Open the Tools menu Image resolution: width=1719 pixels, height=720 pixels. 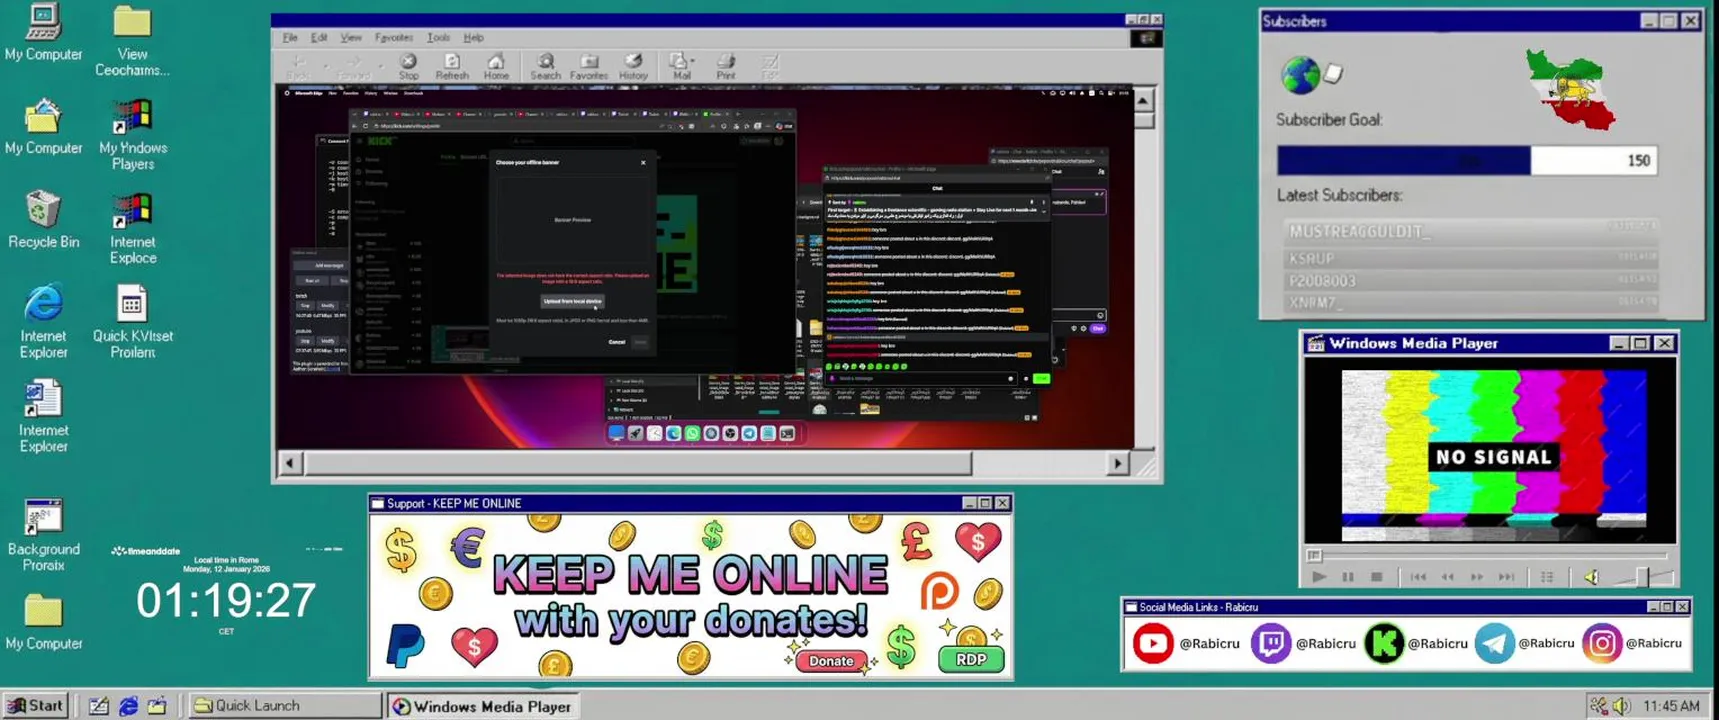pyautogui.click(x=438, y=38)
